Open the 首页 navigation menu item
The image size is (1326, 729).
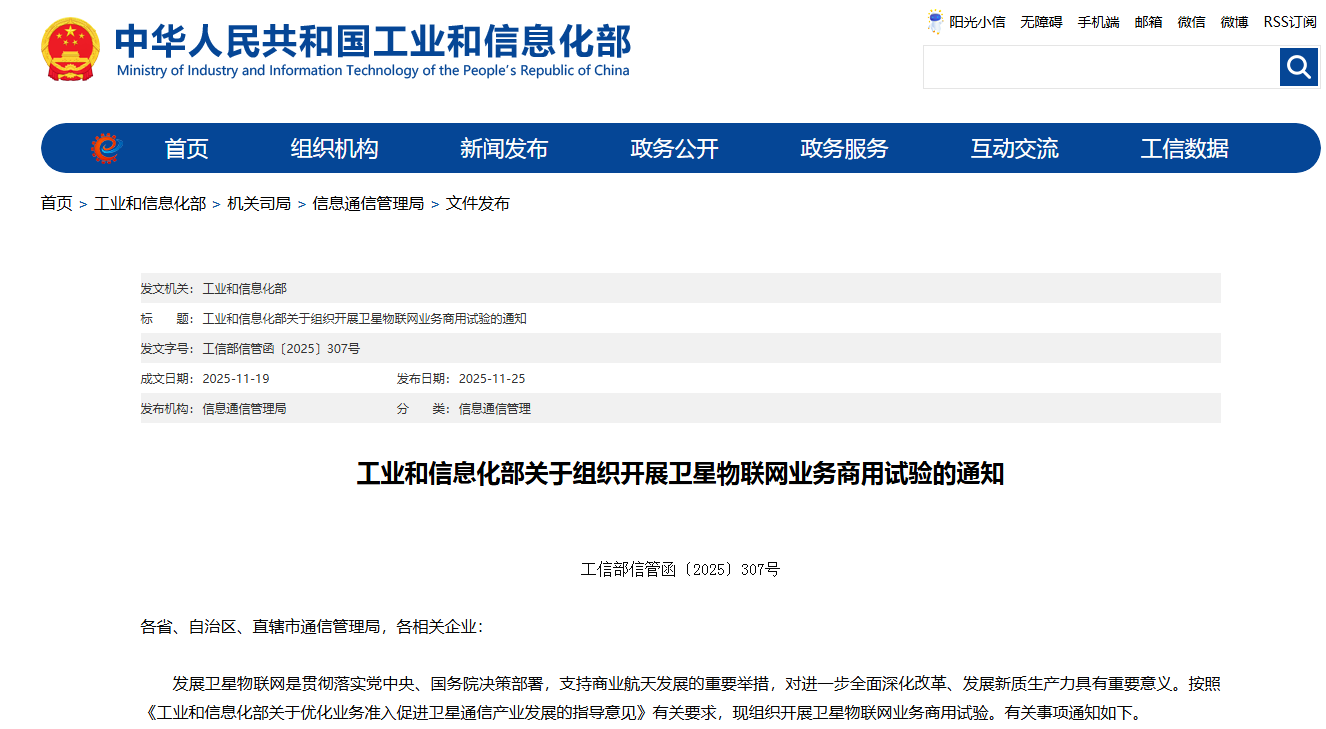(186, 149)
